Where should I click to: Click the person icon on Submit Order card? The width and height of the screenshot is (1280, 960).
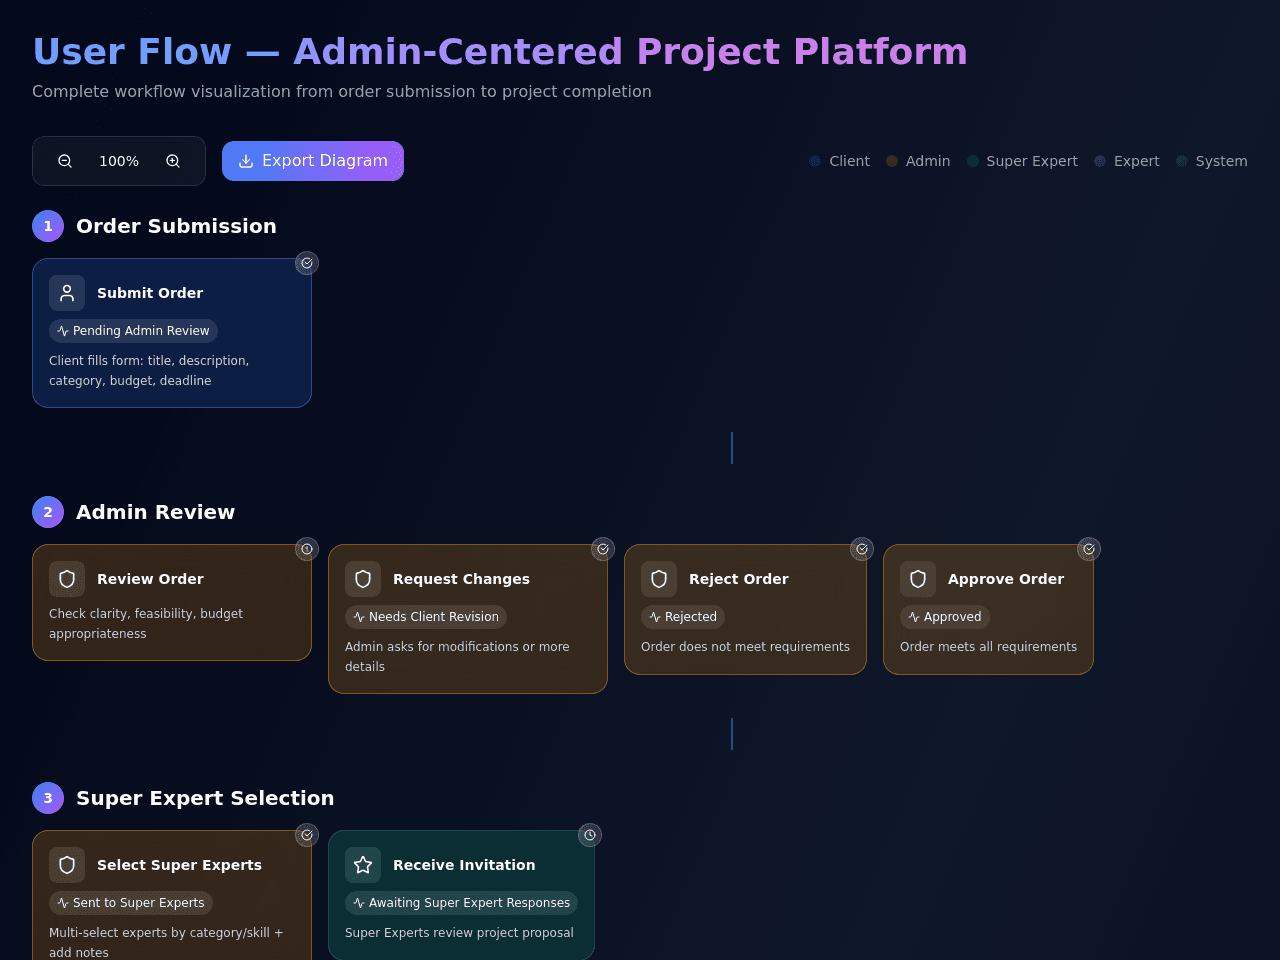point(67,293)
